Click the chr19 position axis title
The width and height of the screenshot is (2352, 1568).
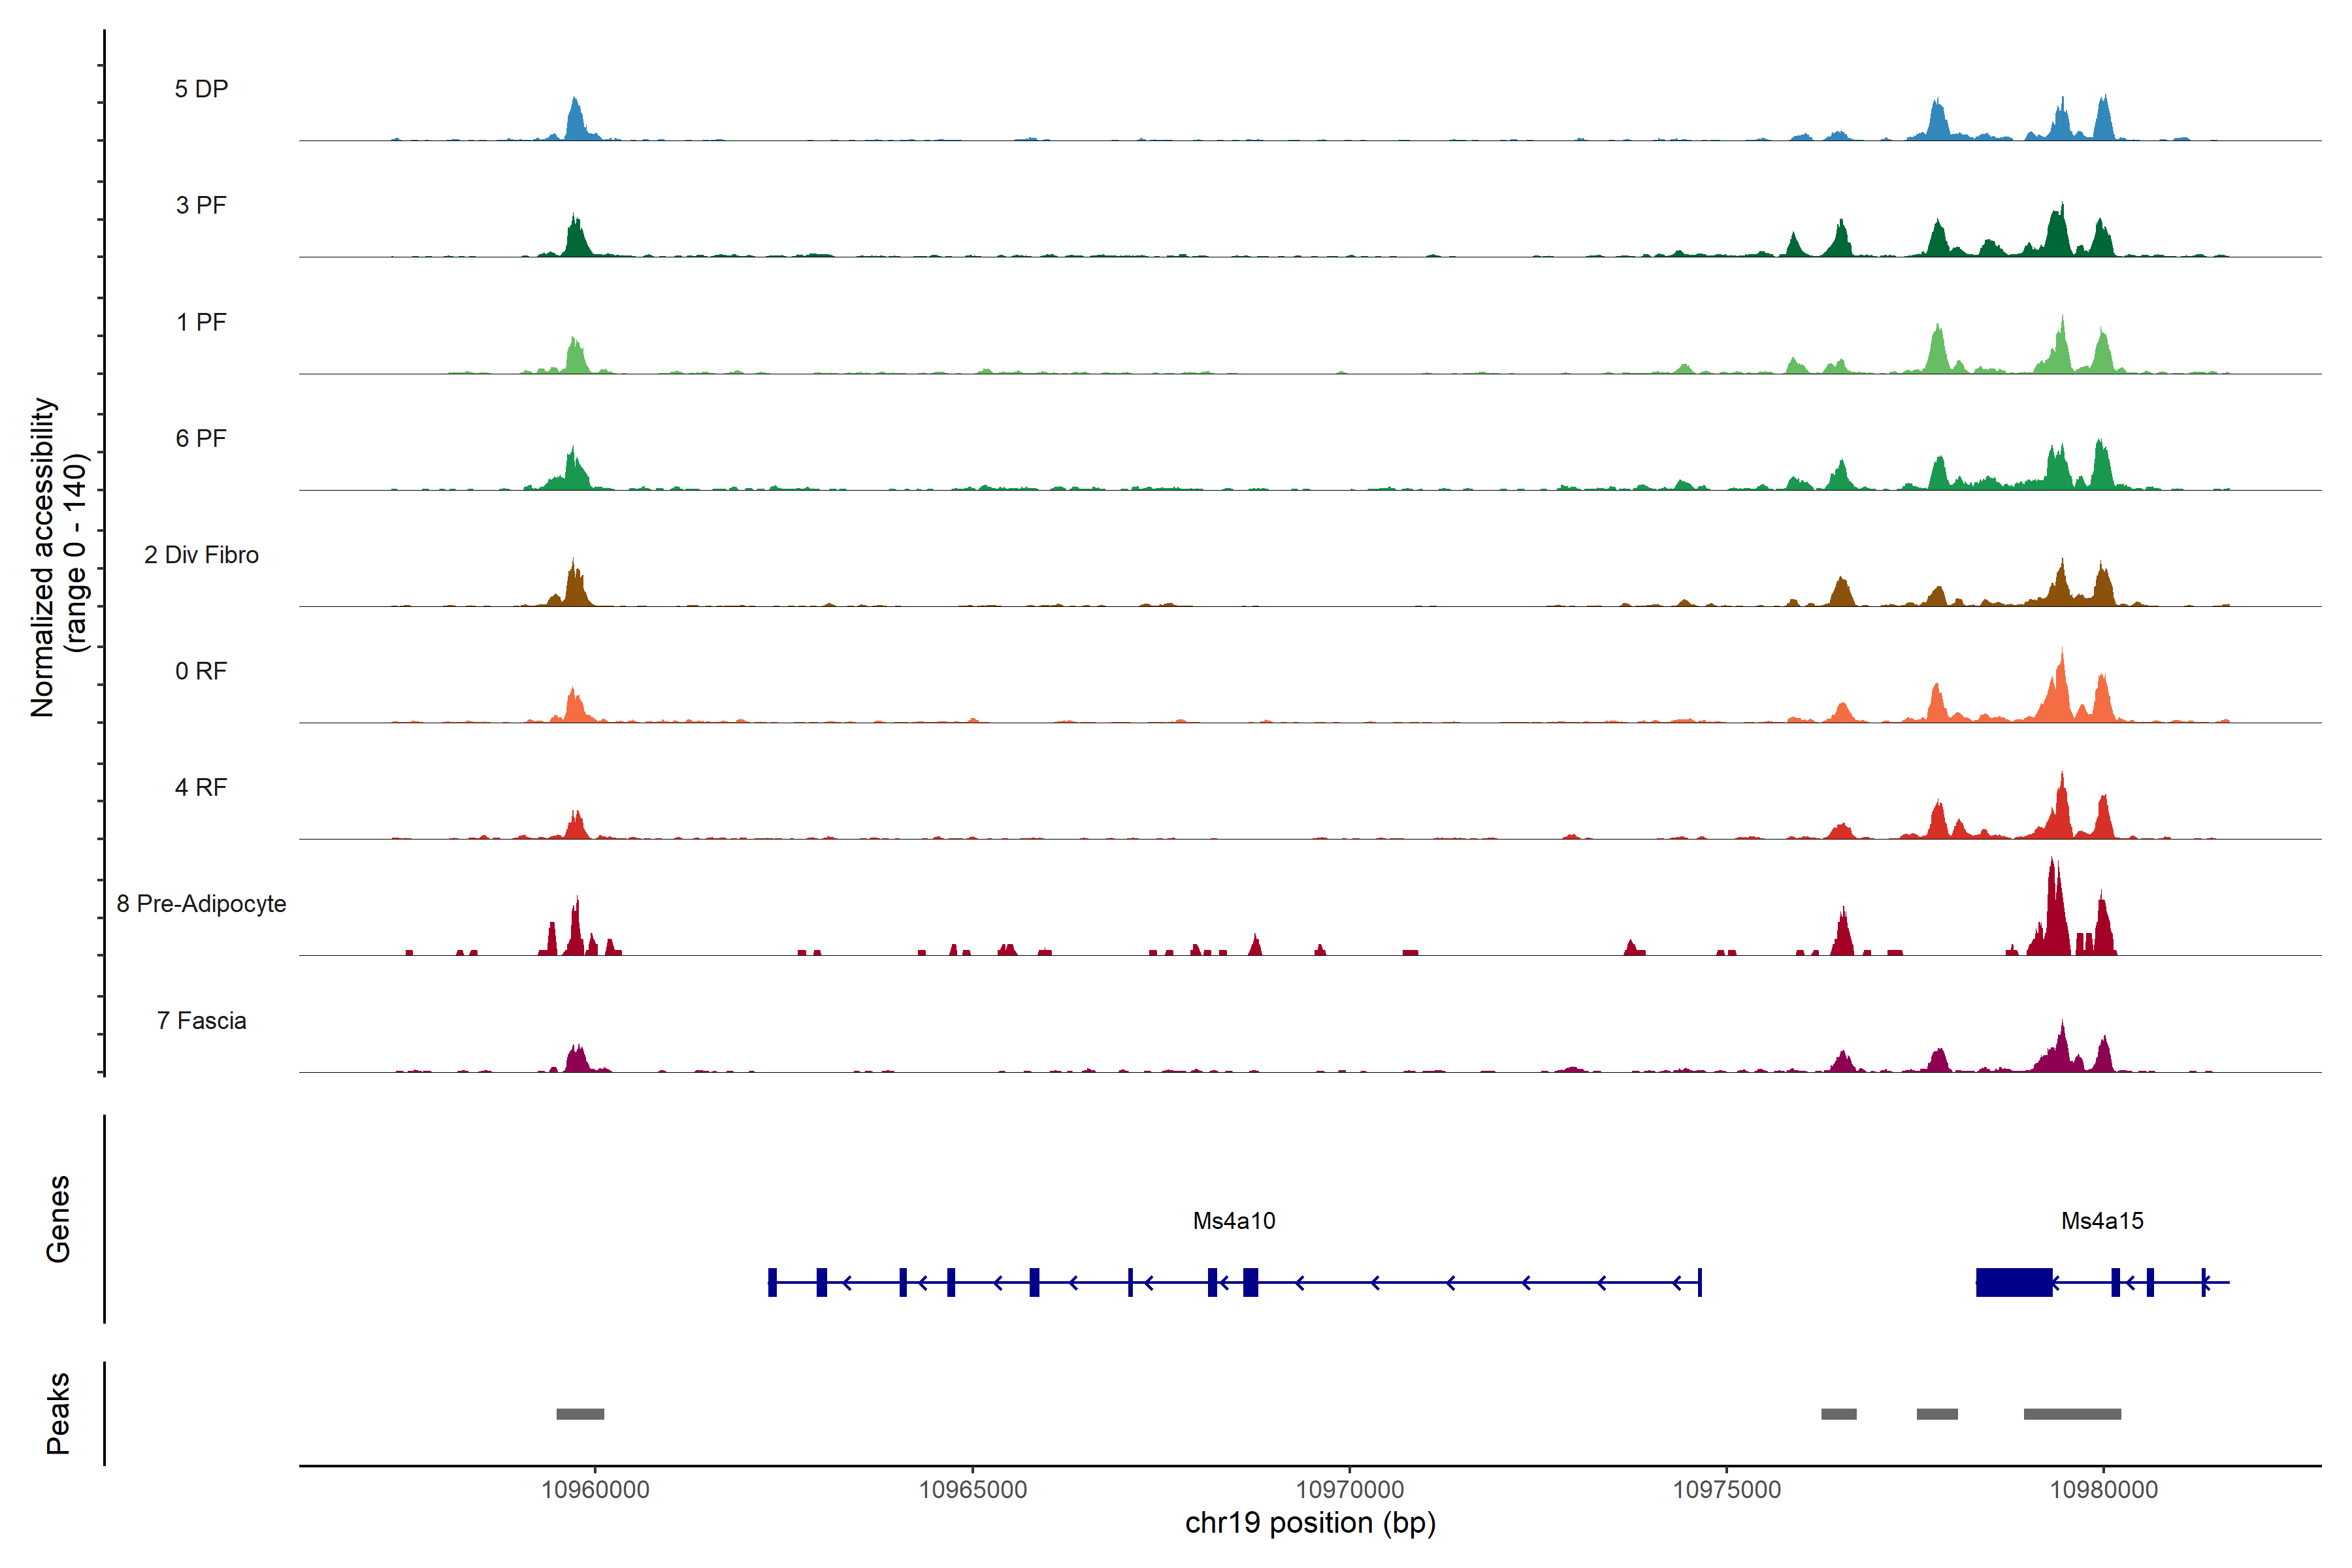click(x=1310, y=1523)
